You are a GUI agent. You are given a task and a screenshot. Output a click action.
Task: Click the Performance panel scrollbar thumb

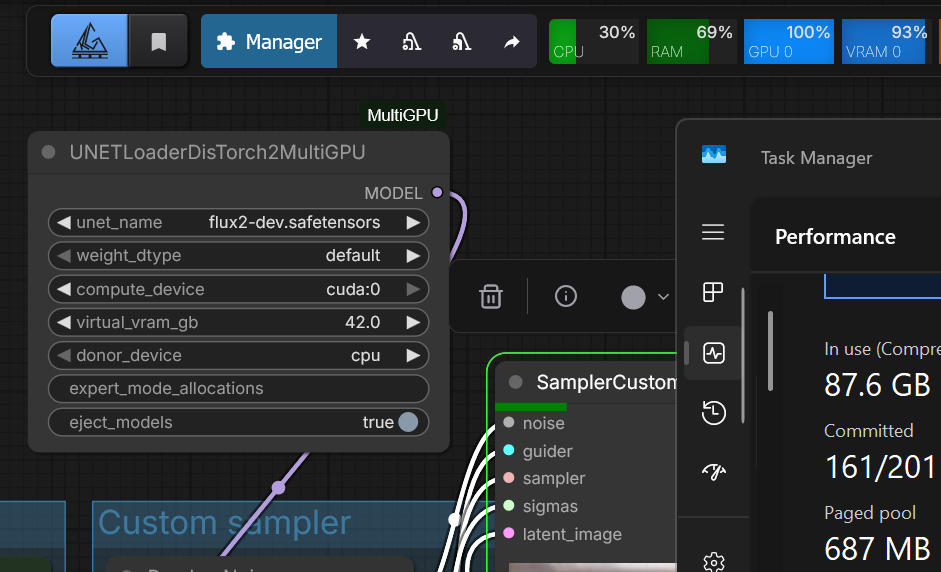pyautogui.click(x=770, y=351)
